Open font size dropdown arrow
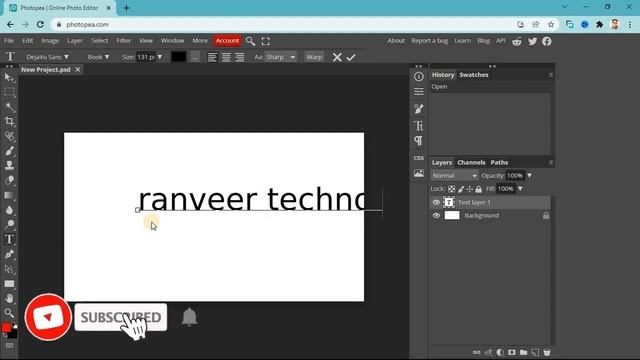This screenshot has width=640, height=360. tap(160, 57)
